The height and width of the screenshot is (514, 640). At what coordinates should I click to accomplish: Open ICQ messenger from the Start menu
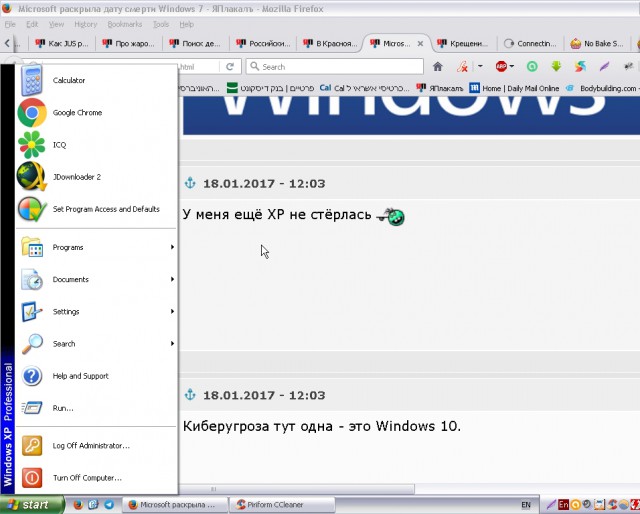96,145
